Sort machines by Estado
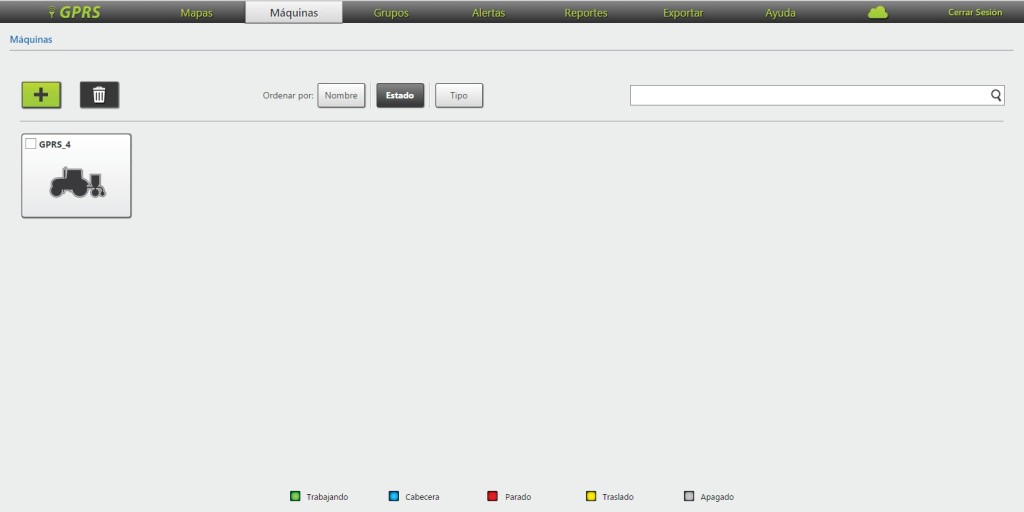Viewport: 1024px width, 512px height. click(400, 96)
